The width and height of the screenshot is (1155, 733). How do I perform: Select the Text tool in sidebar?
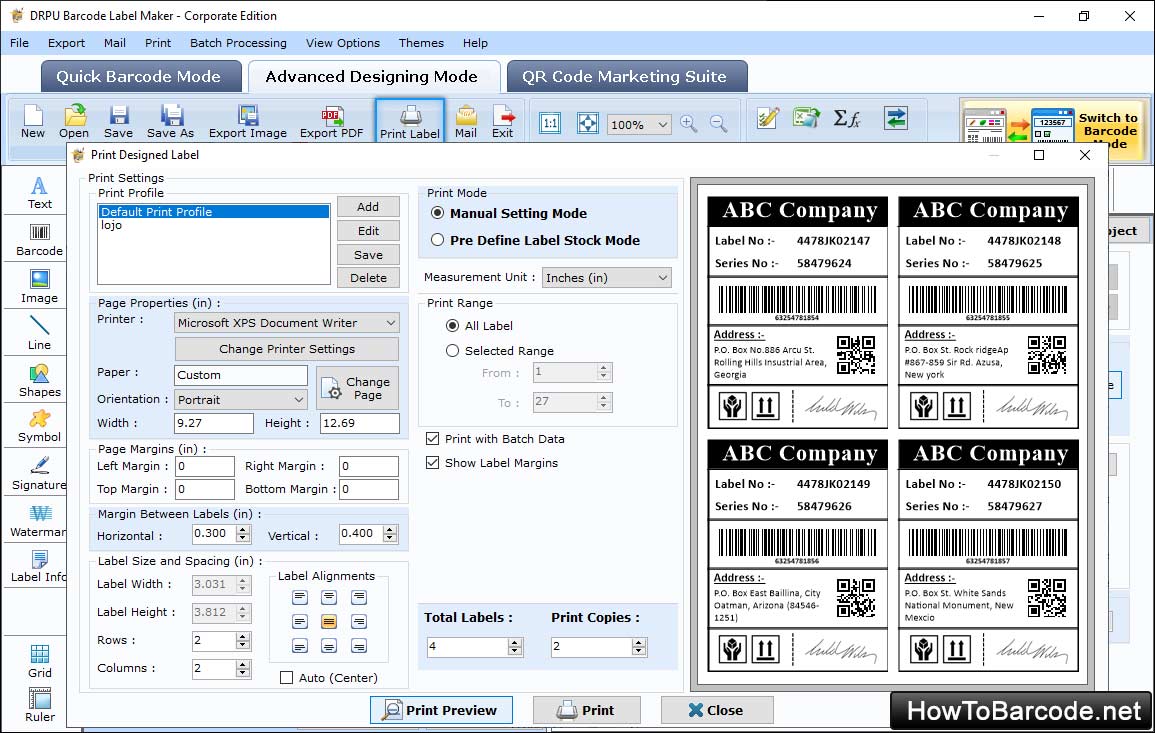coord(39,193)
